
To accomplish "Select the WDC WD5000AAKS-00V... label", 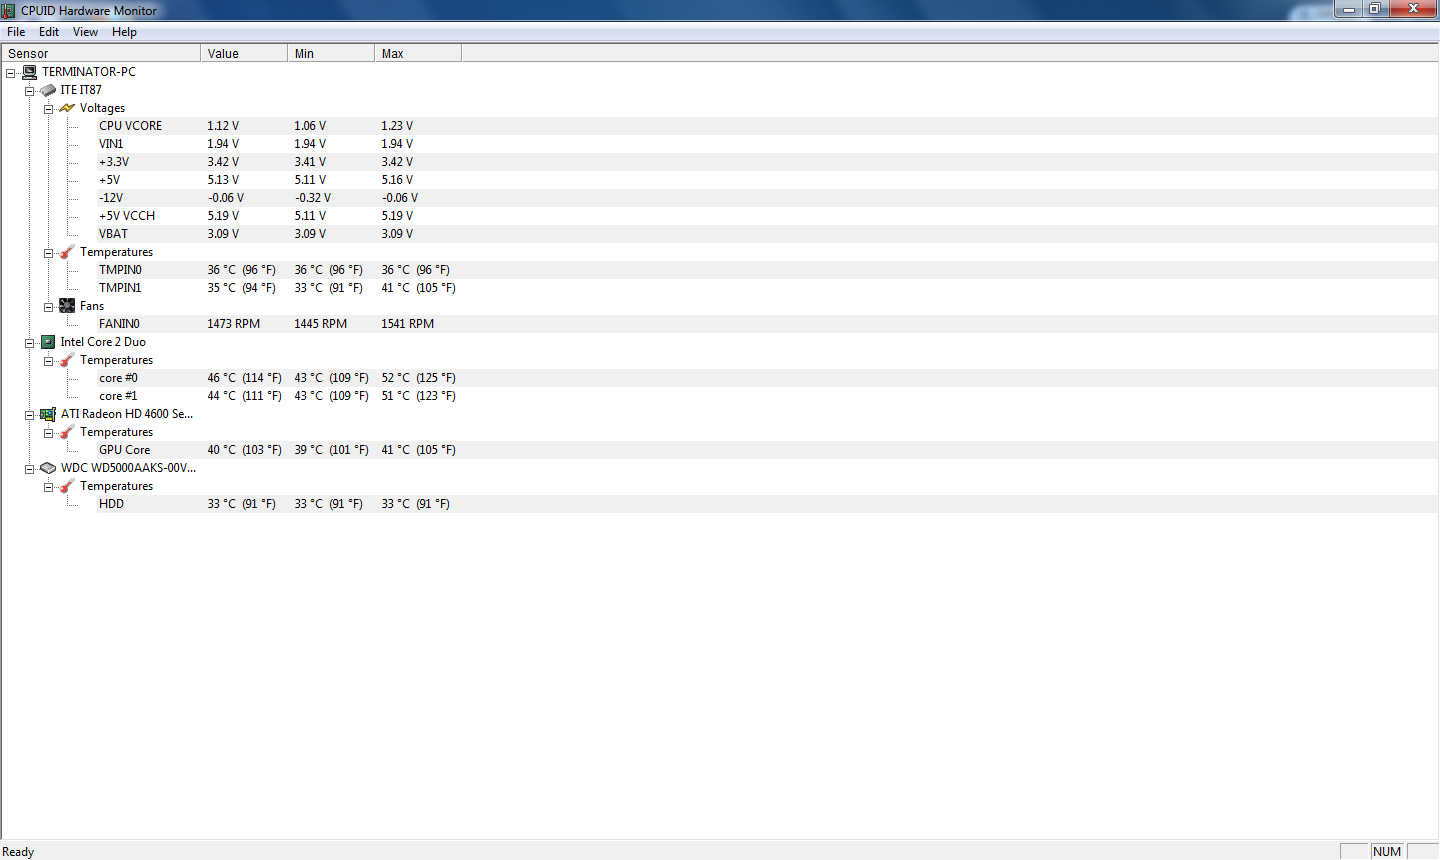I will pyautogui.click(x=128, y=468).
